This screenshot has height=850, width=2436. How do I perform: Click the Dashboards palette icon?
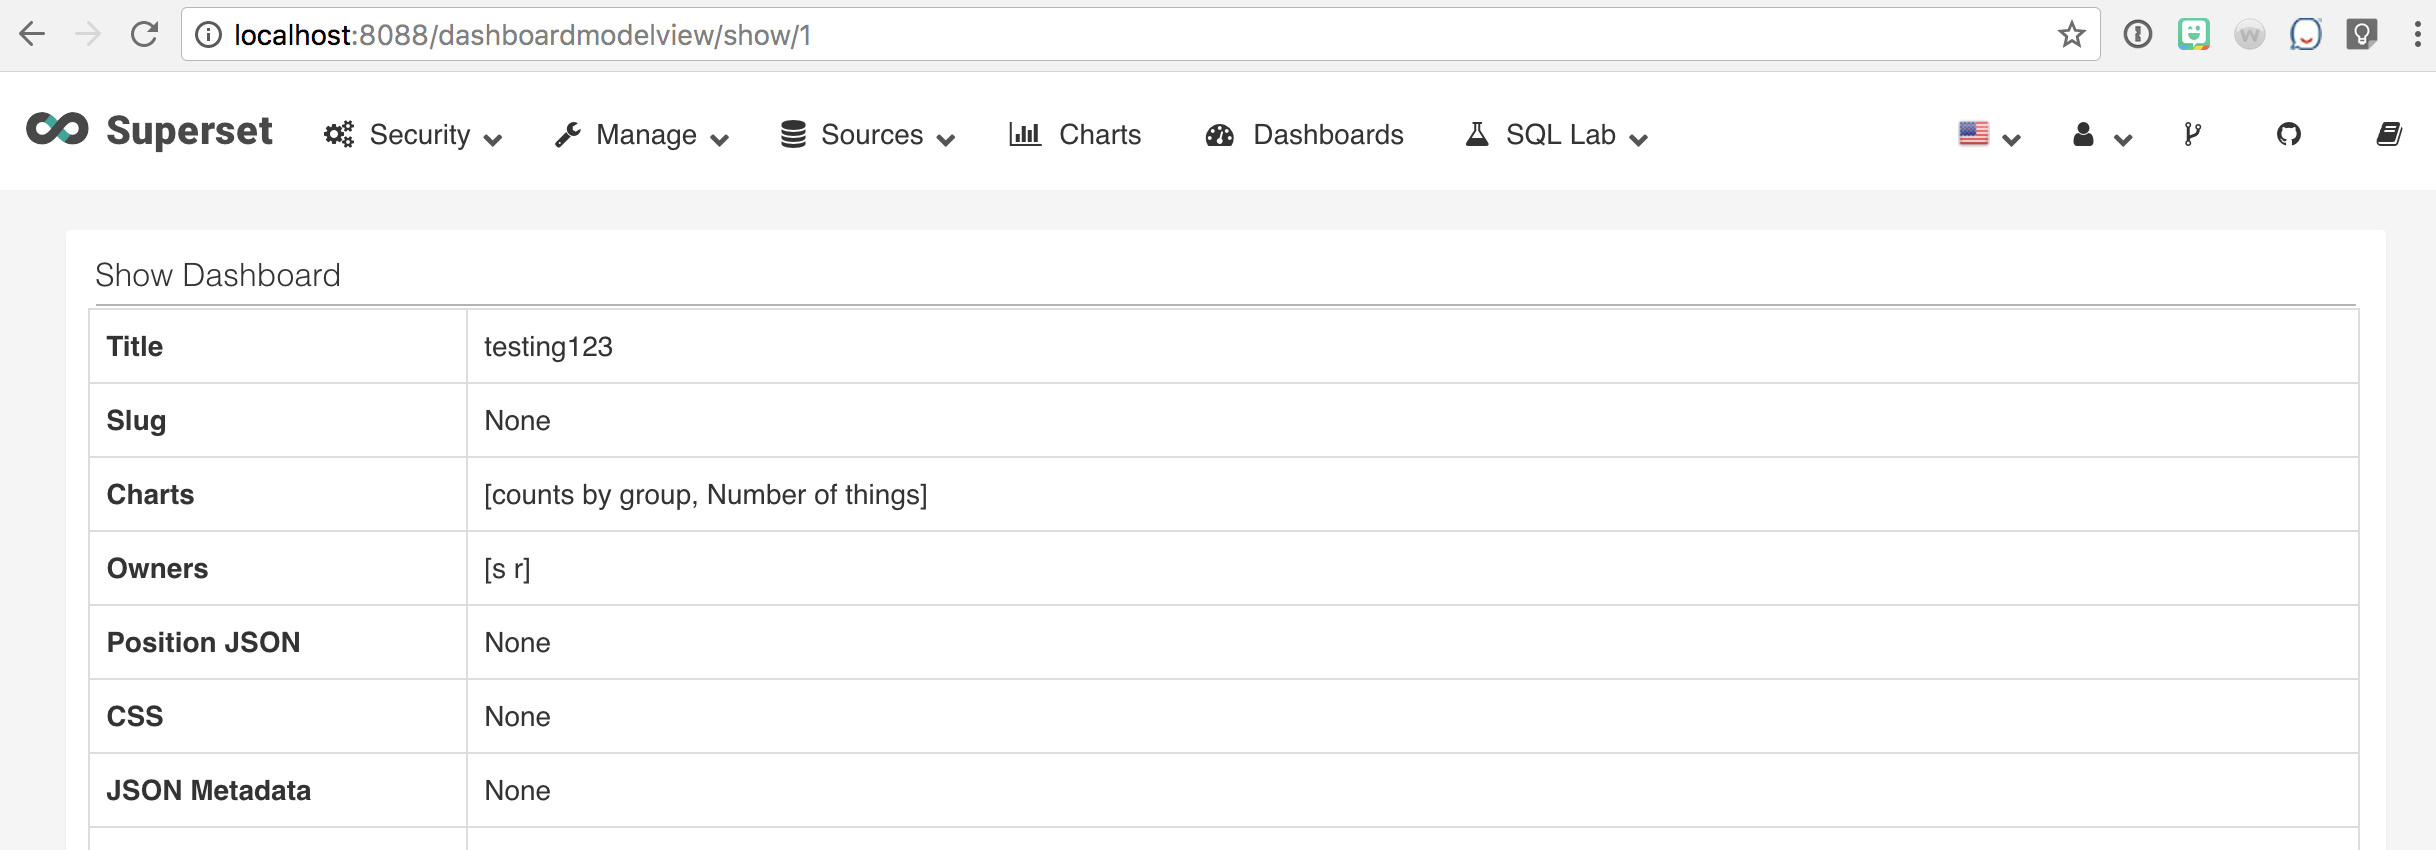1218,134
